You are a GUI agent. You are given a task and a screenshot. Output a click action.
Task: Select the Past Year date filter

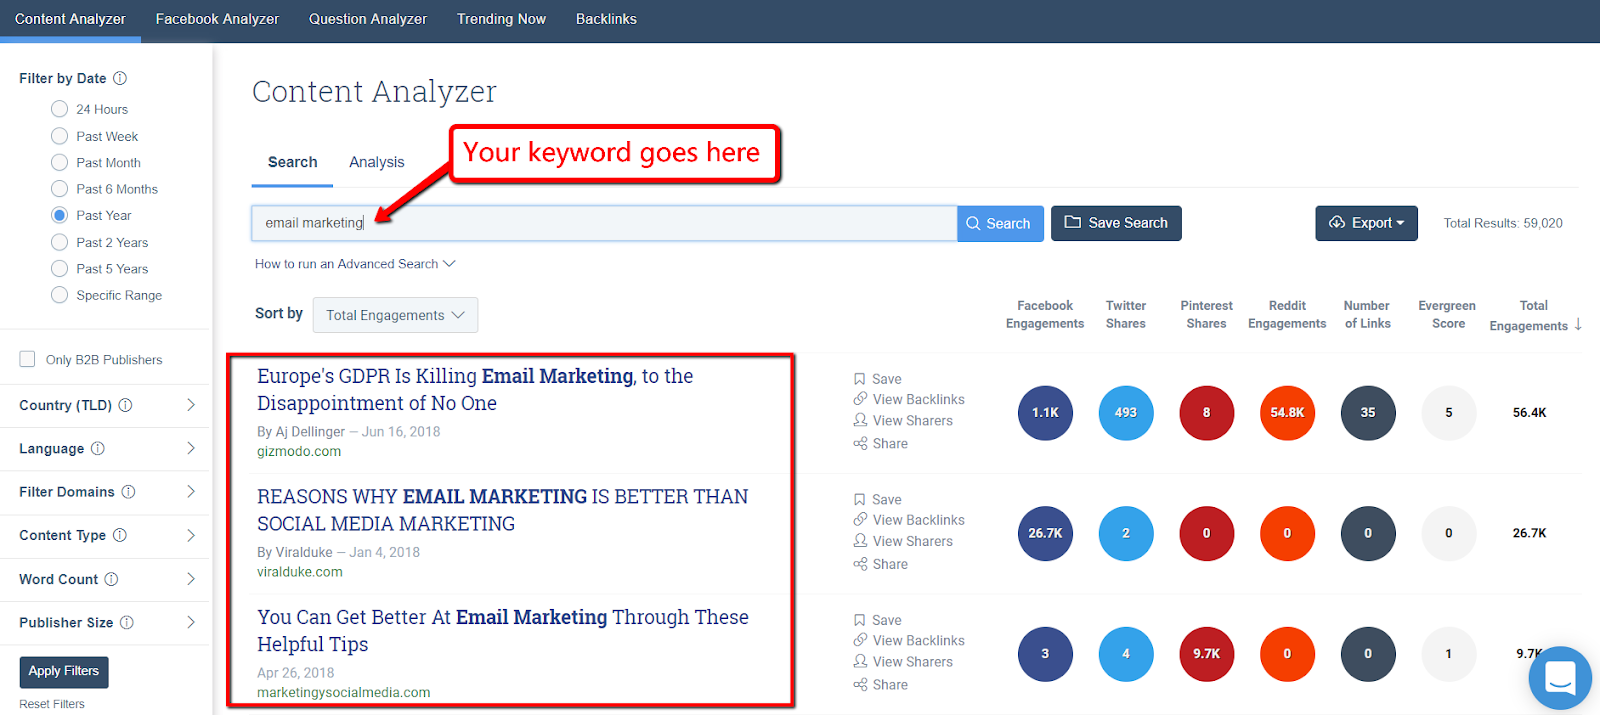coord(60,215)
